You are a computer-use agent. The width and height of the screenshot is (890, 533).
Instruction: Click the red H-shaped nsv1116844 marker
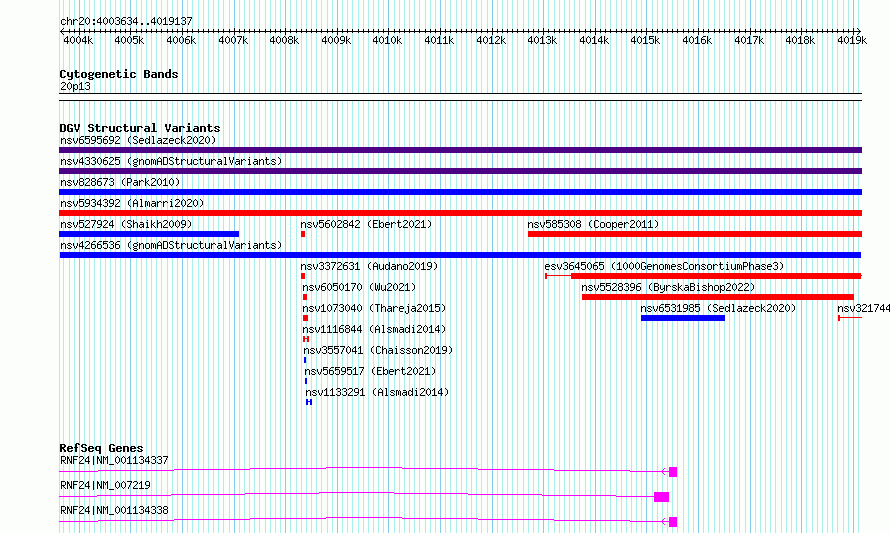(306, 339)
